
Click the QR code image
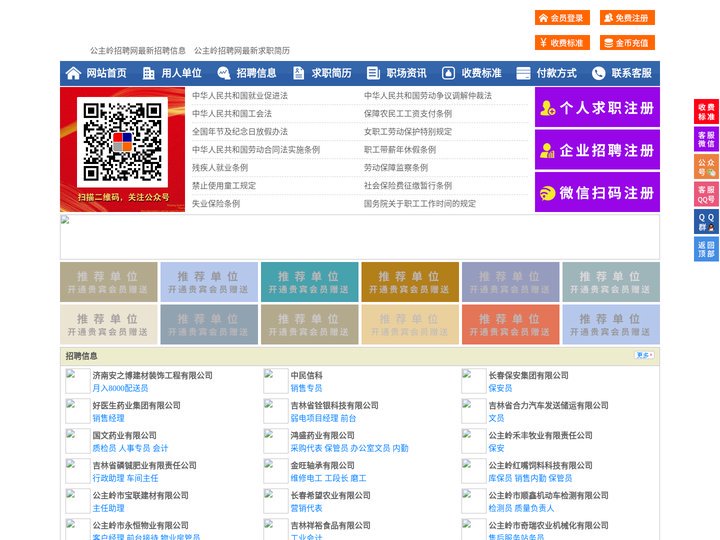[122, 142]
